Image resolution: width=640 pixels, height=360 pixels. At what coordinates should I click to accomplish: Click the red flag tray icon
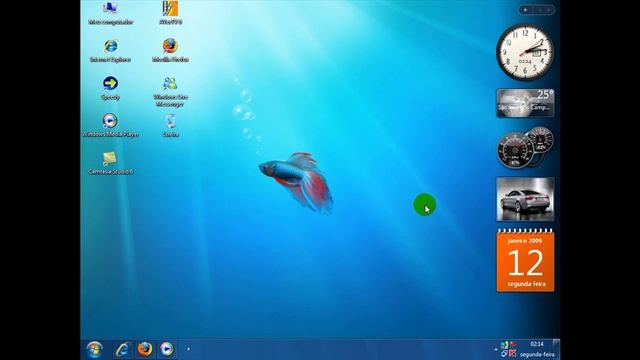(x=513, y=345)
